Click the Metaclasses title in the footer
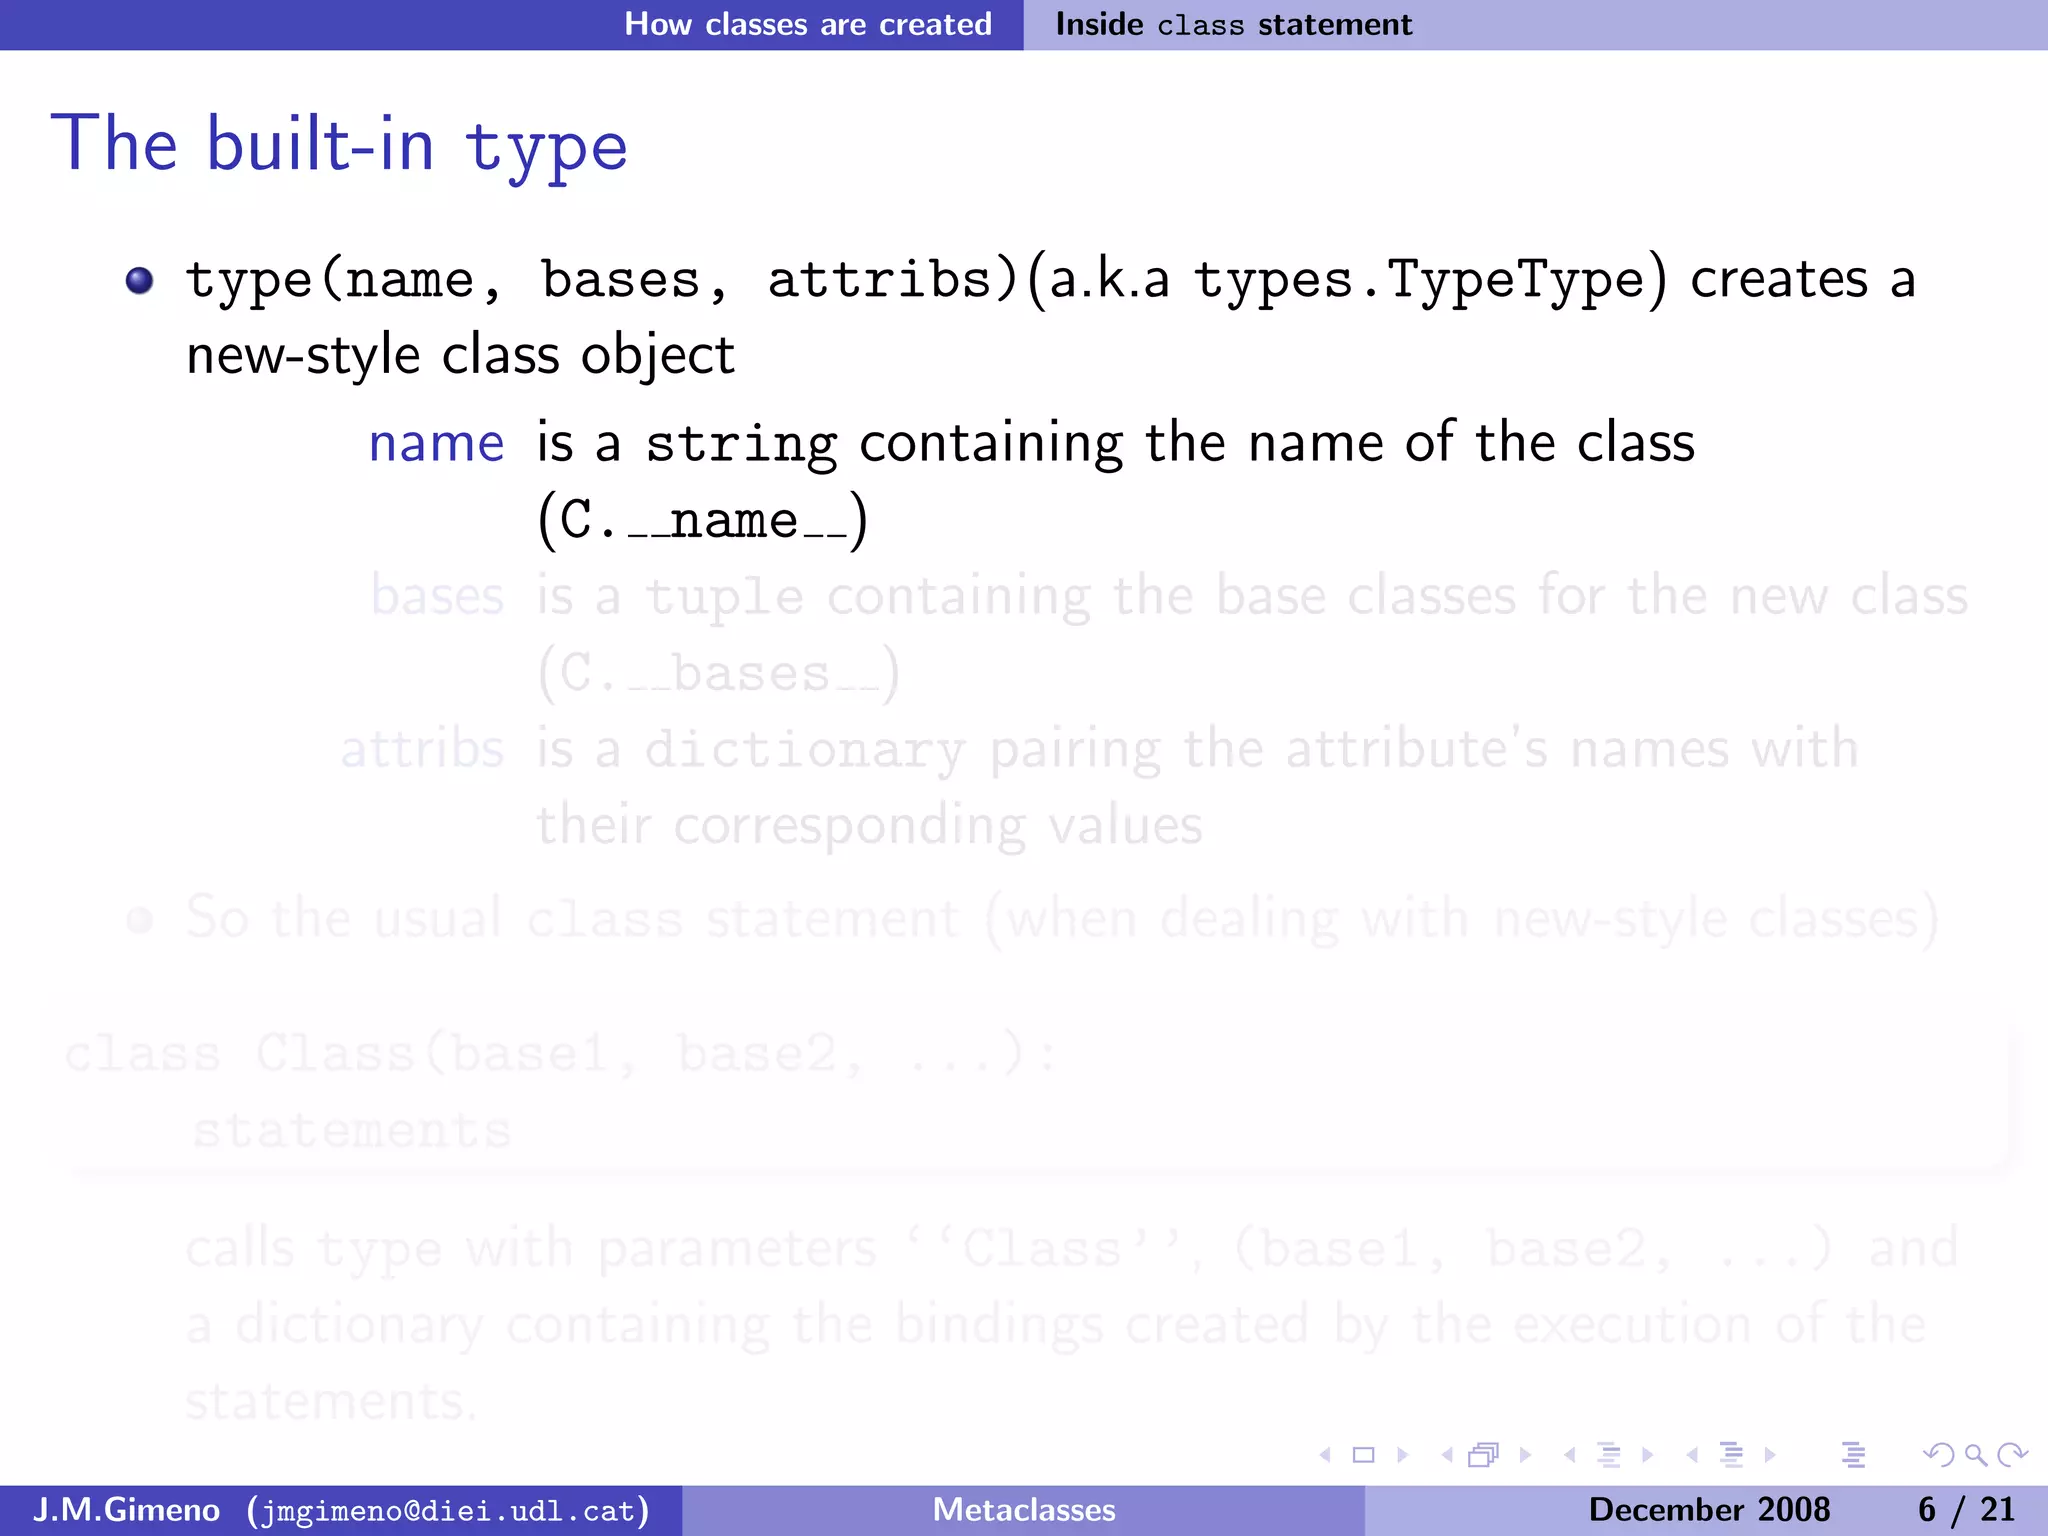Image resolution: width=2048 pixels, height=1536 pixels. 1024,1509
